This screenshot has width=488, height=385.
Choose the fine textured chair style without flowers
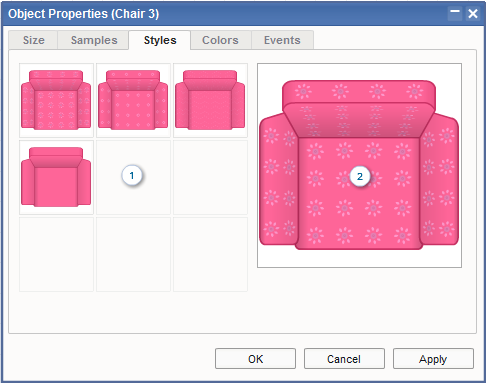click(210, 100)
